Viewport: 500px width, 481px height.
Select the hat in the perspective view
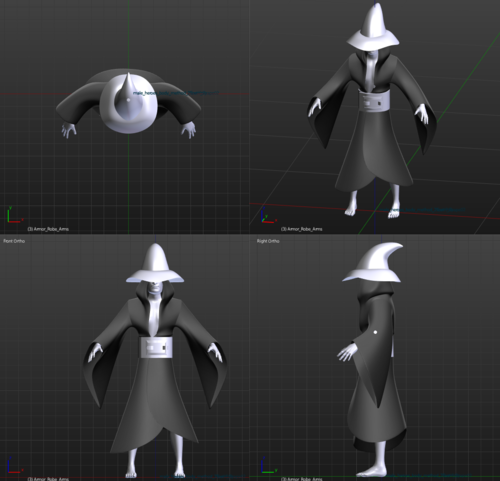click(x=373, y=27)
